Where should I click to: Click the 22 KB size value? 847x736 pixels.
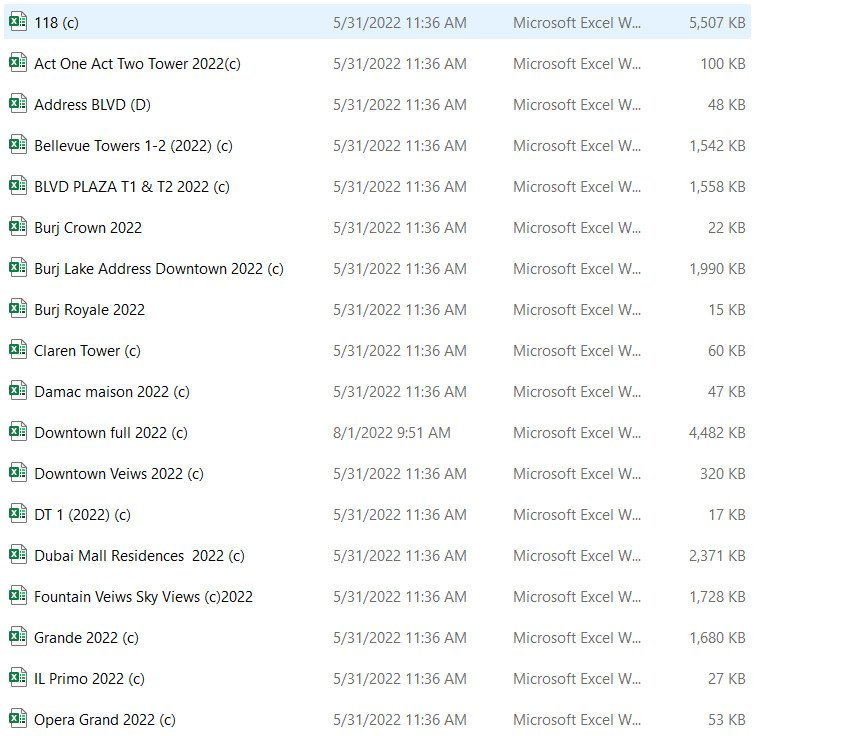[727, 228]
